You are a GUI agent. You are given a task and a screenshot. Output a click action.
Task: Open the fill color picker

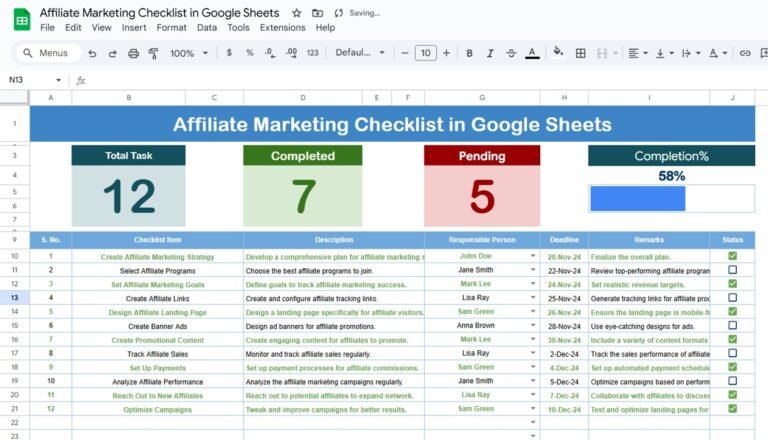pos(558,52)
